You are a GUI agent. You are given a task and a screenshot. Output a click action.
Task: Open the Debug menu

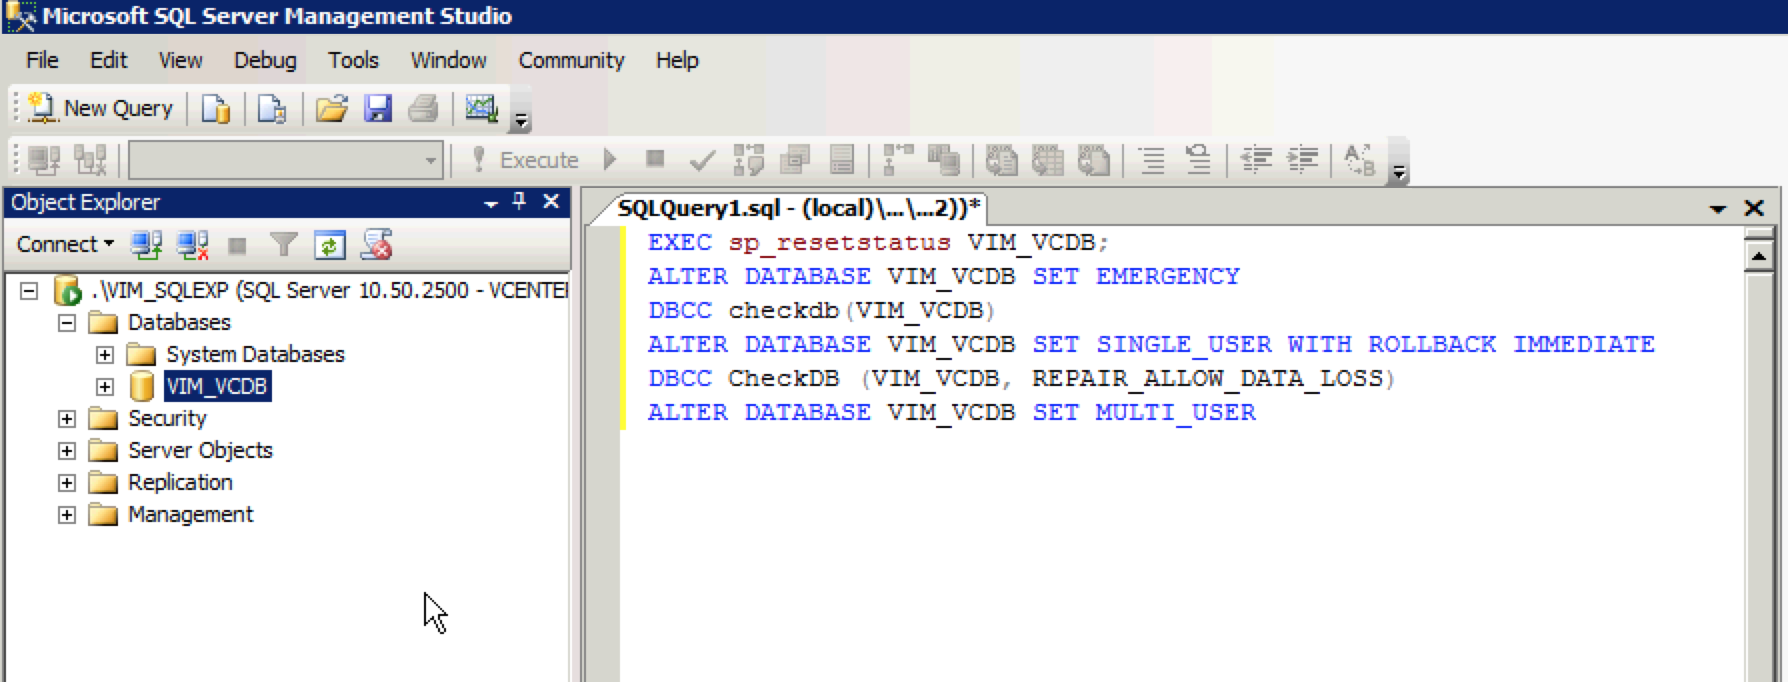point(265,60)
